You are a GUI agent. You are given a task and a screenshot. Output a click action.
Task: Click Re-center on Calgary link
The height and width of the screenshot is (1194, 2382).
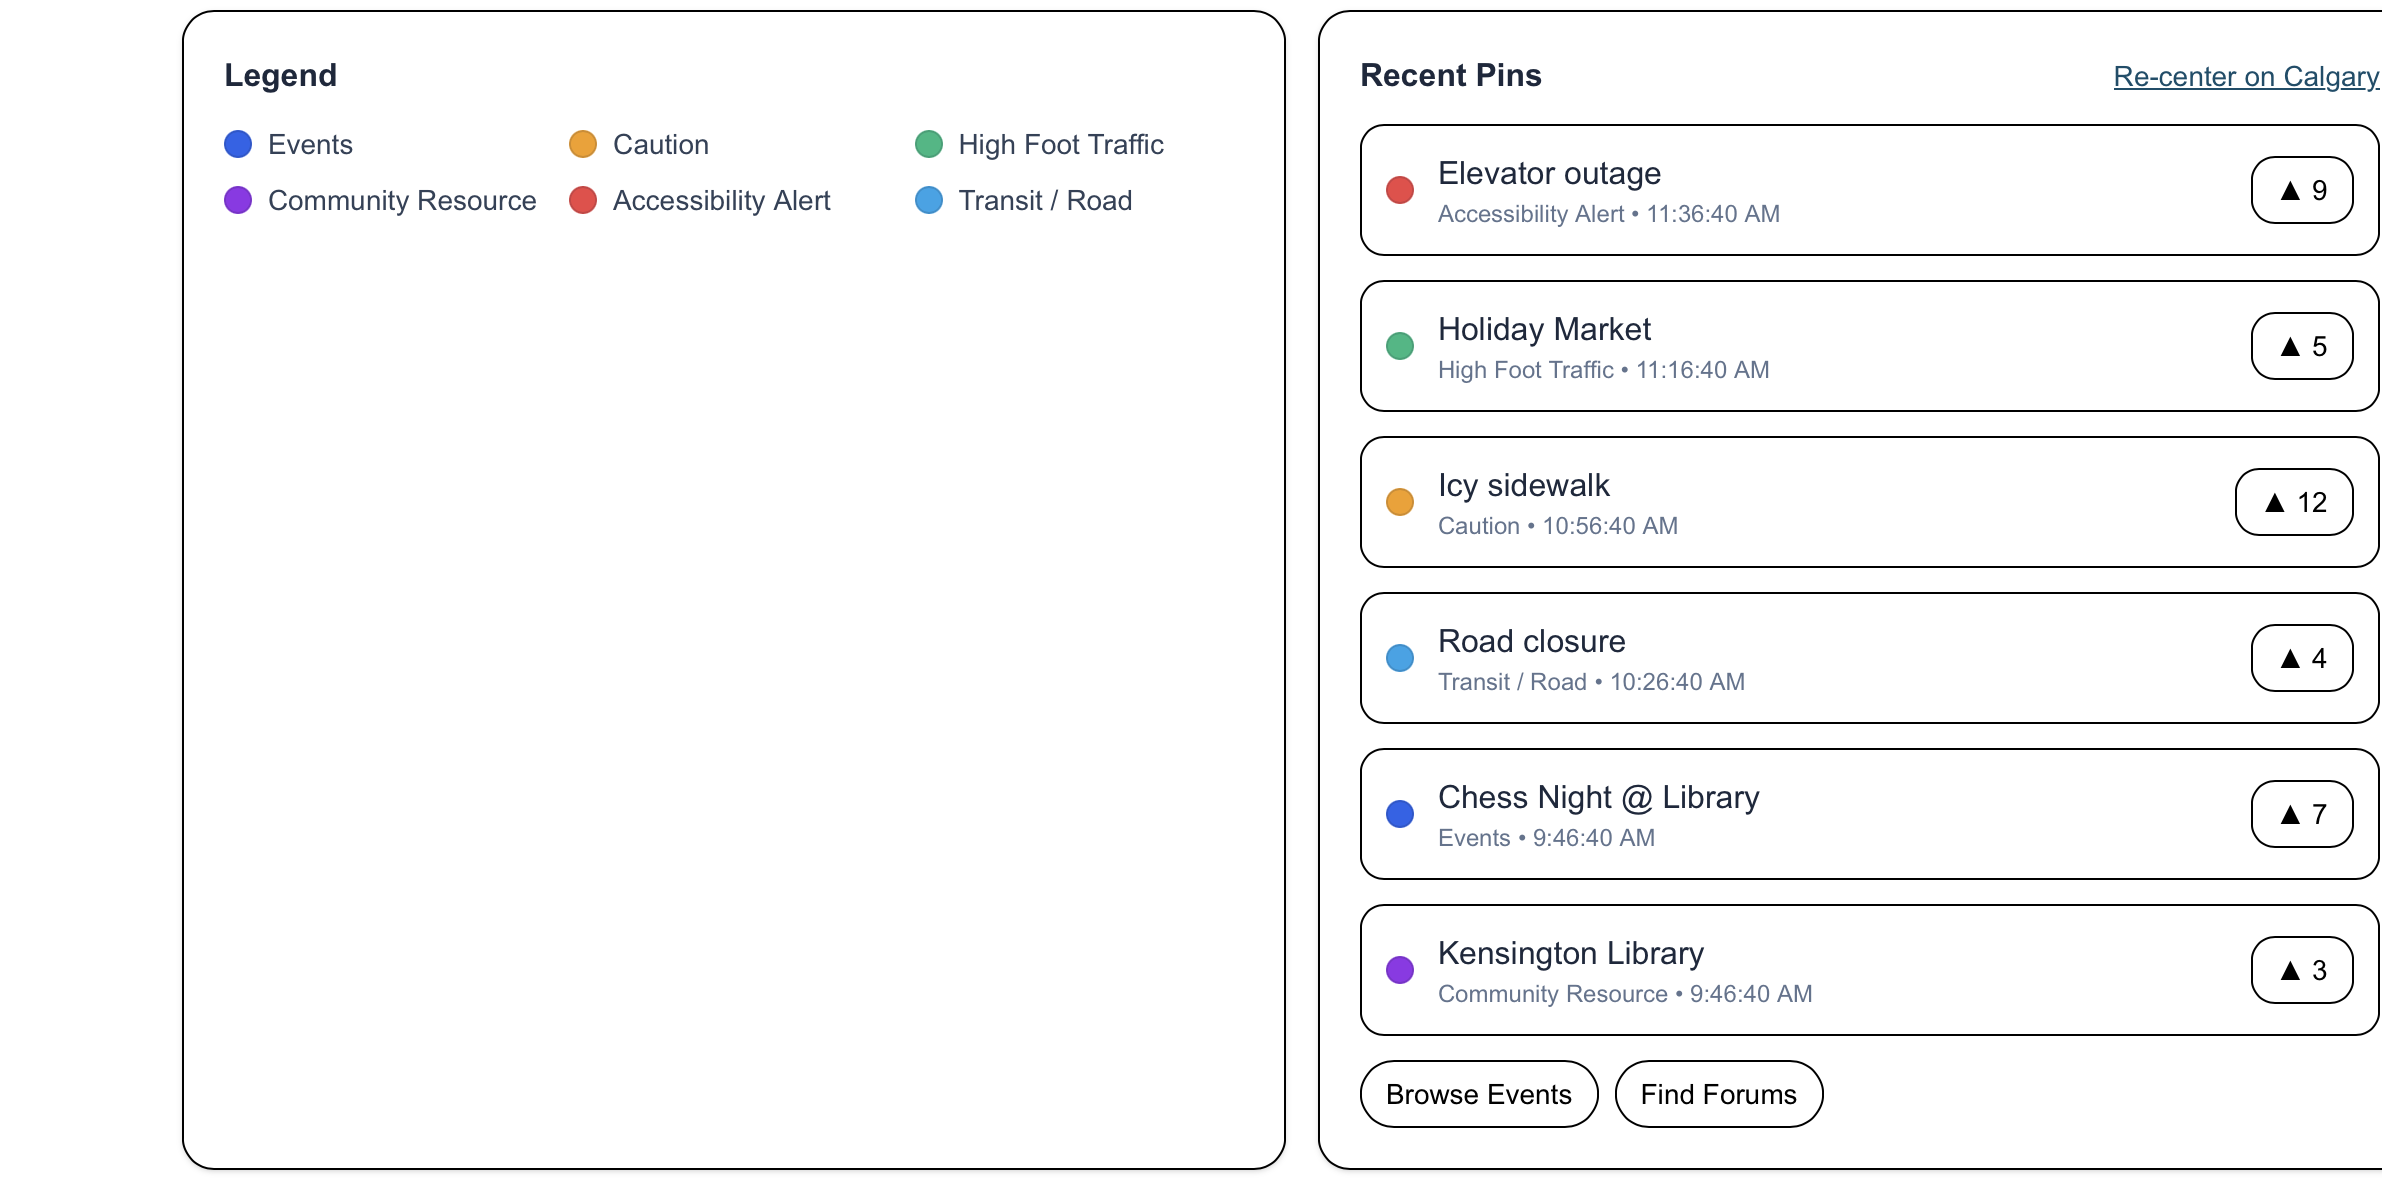pos(2246,76)
